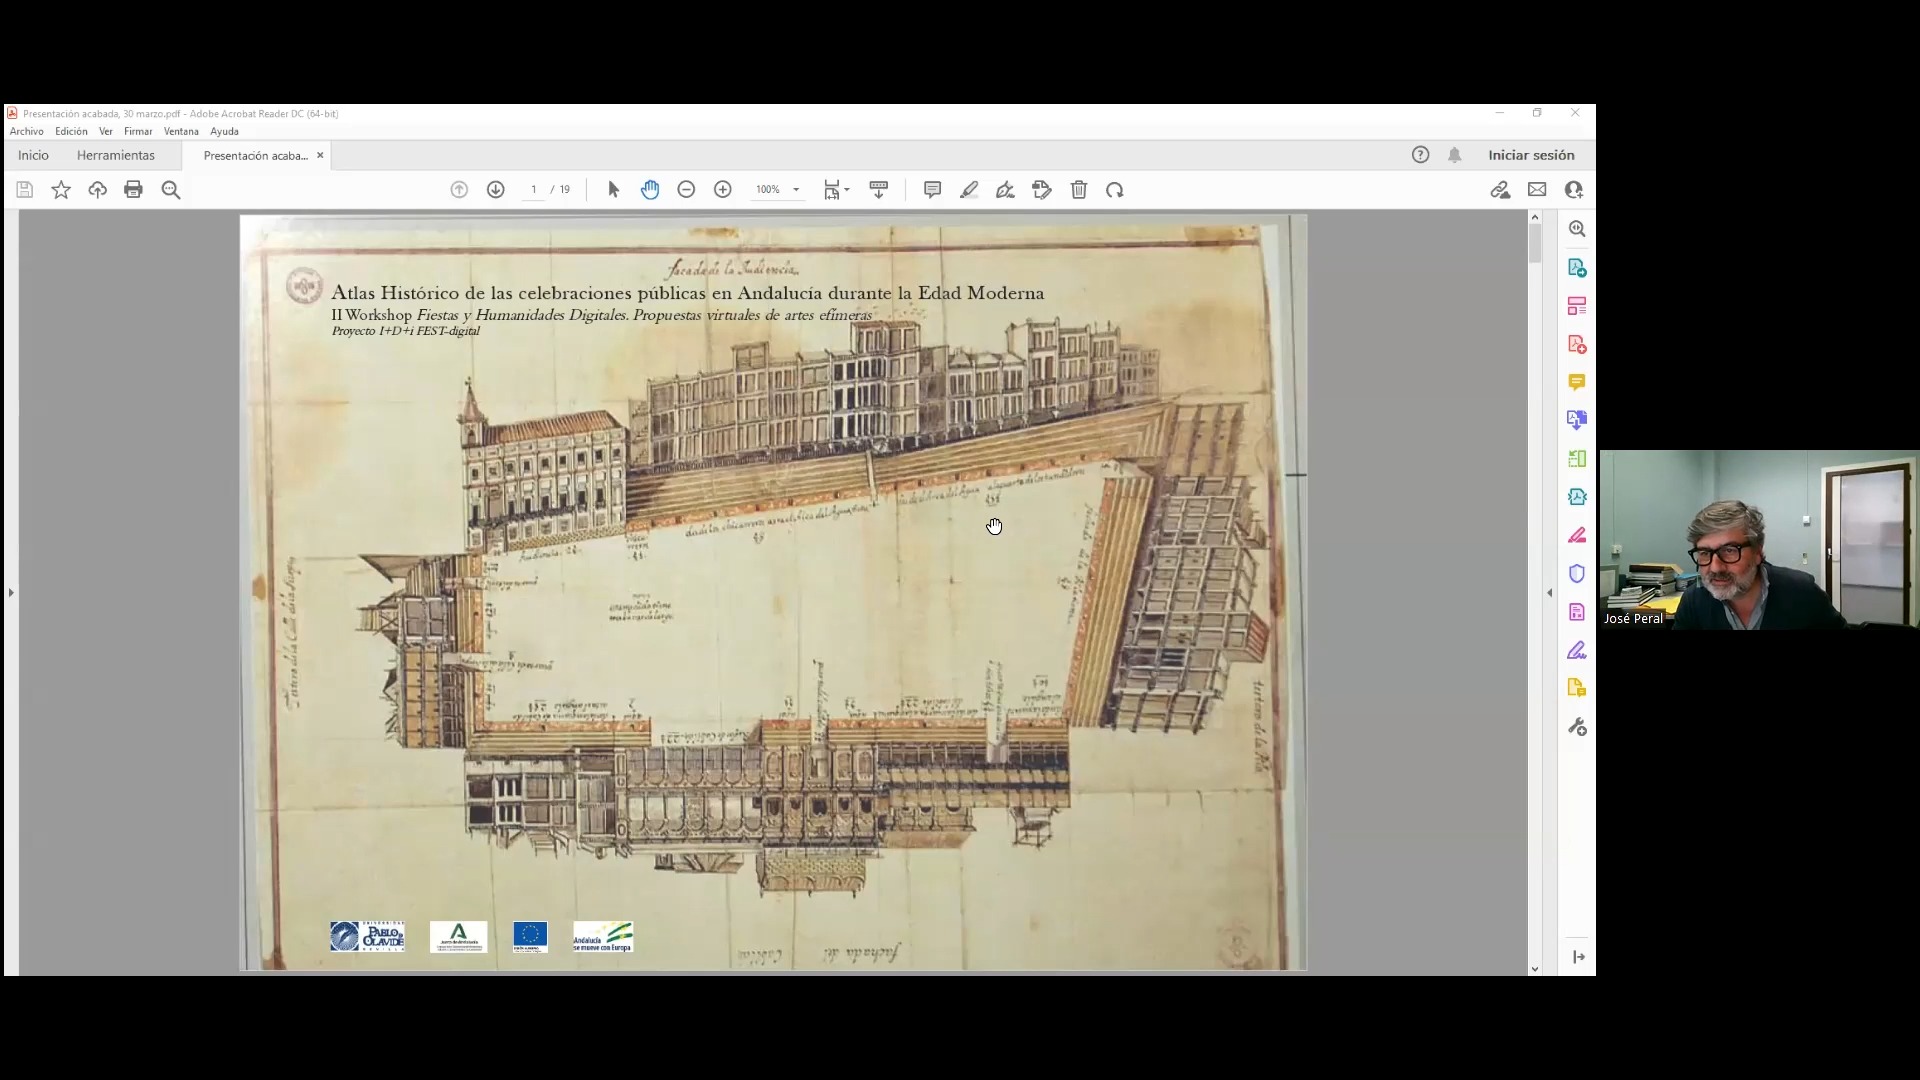The height and width of the screenshot is (1080, 1920).
Task: Select the Presentación acaba... document tab
Action: click(x=255, y=156)
